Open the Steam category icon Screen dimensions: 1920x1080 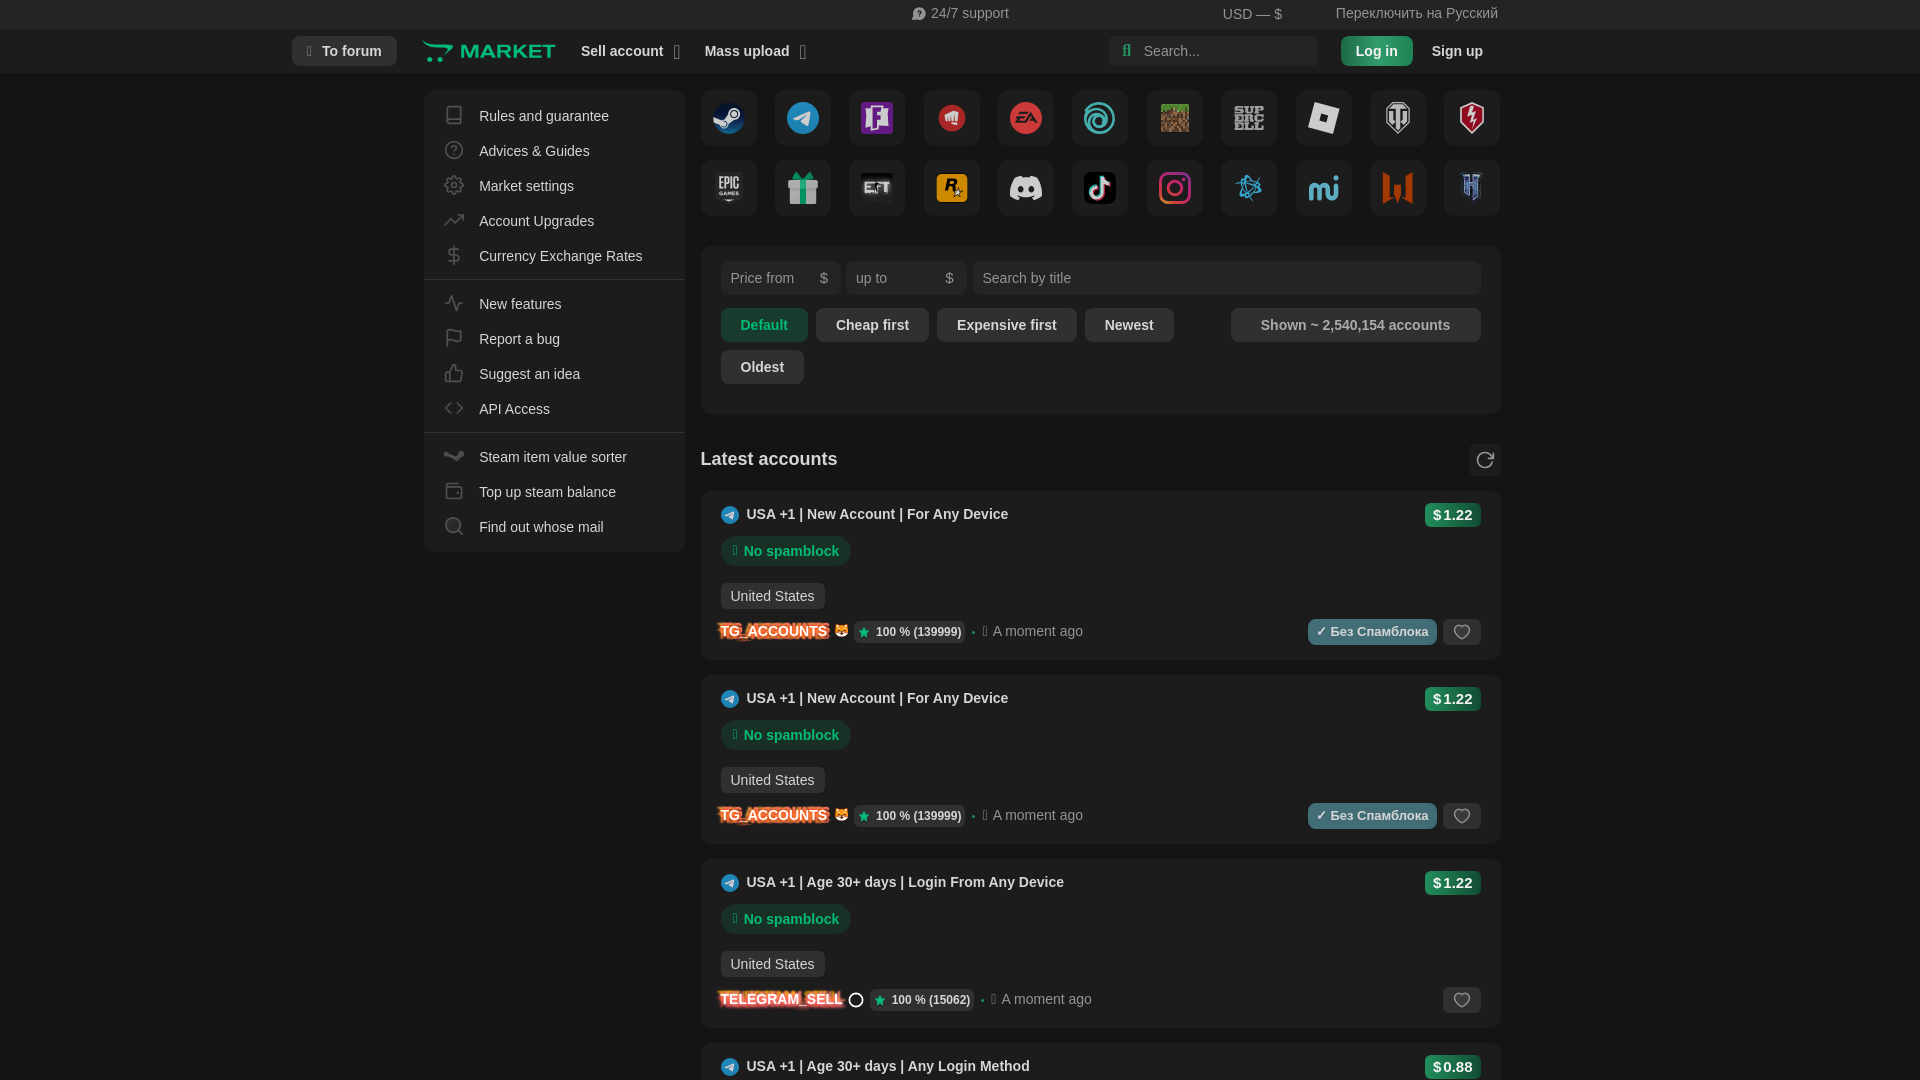pos(728,118)
